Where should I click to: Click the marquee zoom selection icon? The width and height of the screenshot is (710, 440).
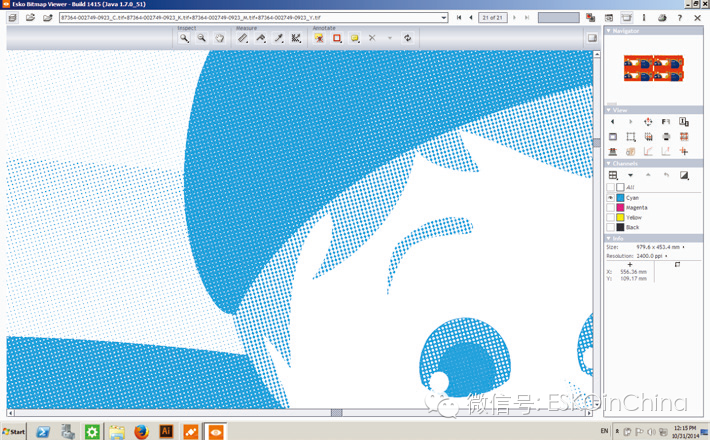(630, 137)
